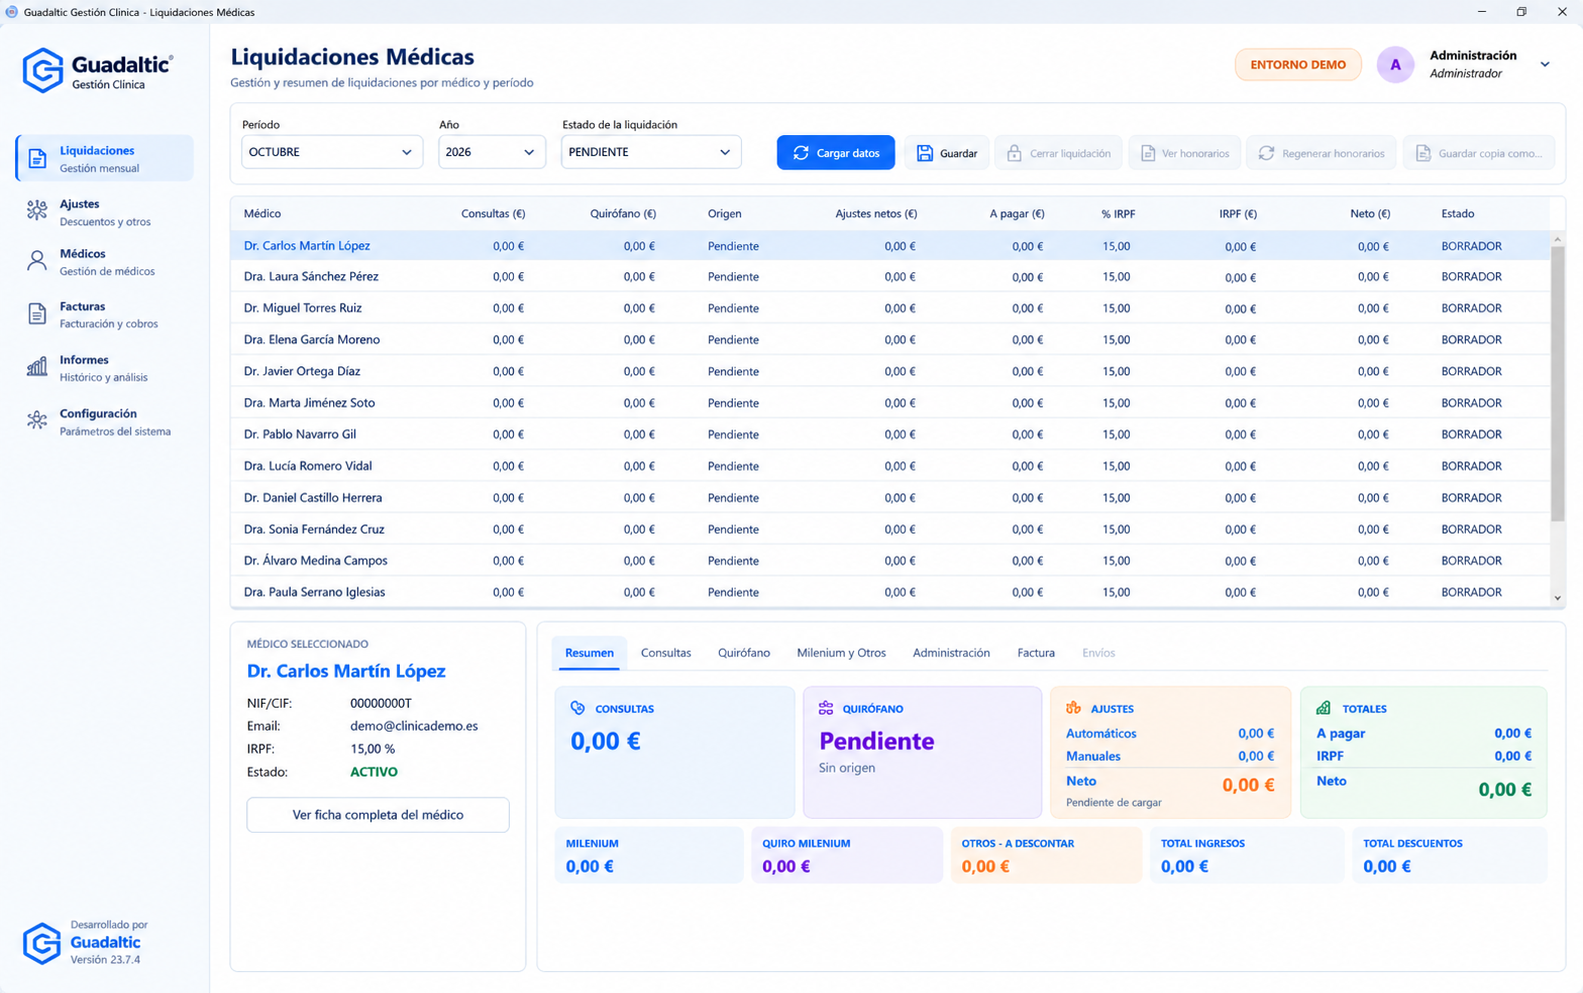
Task: Click Ver ficha completa del médico button
Action: 378,815
